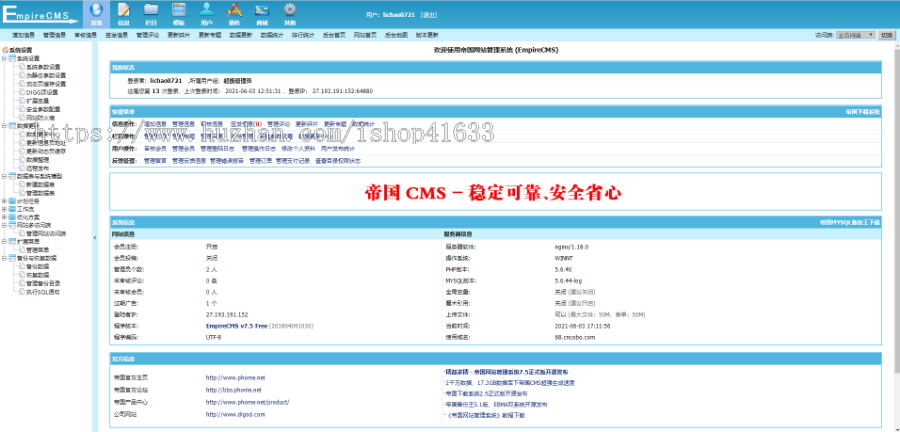Click the 退出 logout link
This screenshot has width=900, height=432.
(428, 14)
